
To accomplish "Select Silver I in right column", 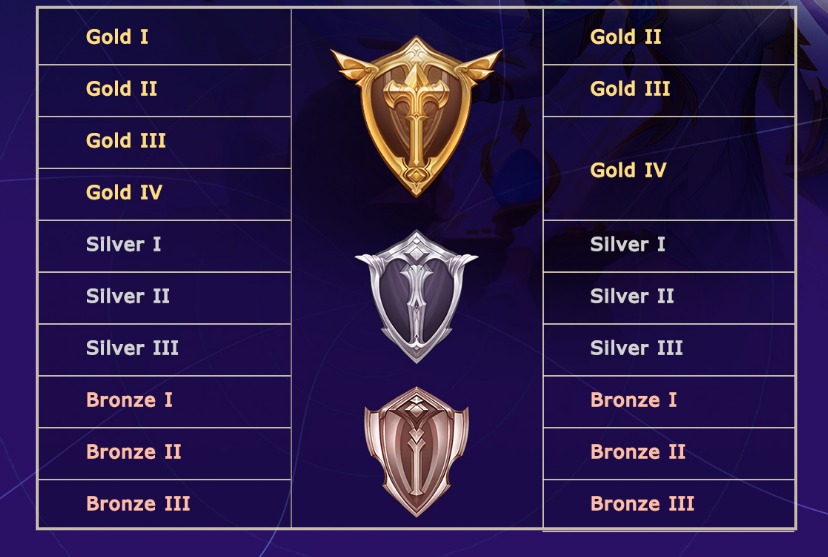I will (x=628, y=245).
